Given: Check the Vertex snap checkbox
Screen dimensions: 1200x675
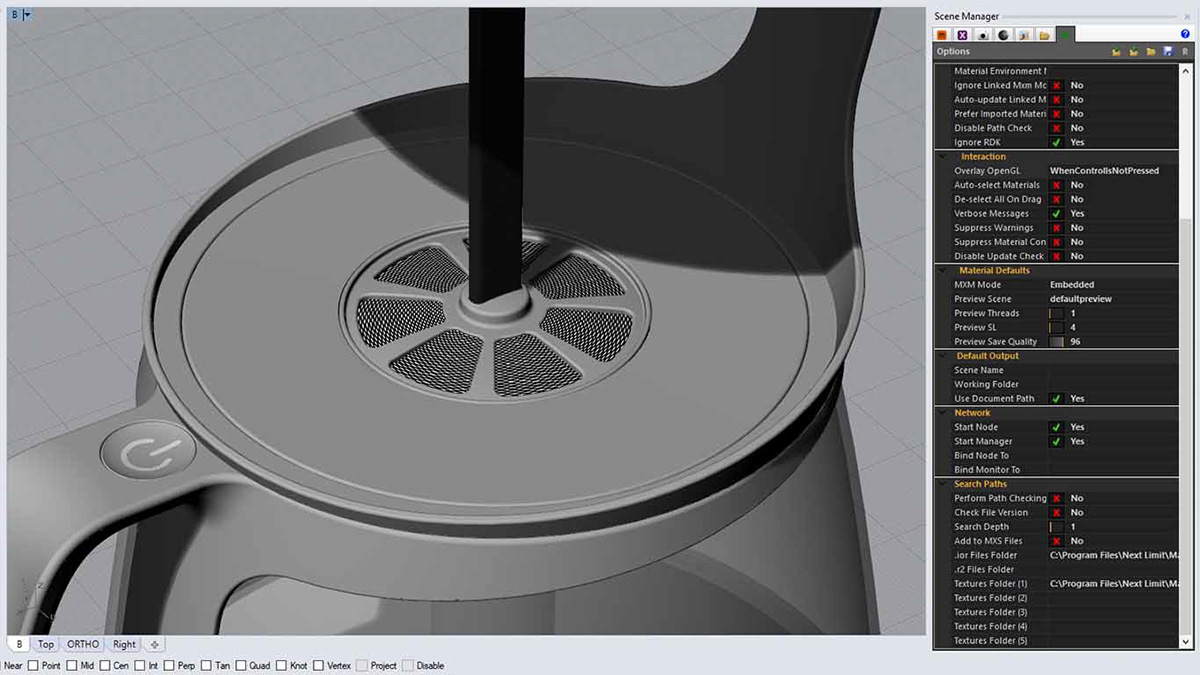Looking at the screenshot, I should 318,665.
